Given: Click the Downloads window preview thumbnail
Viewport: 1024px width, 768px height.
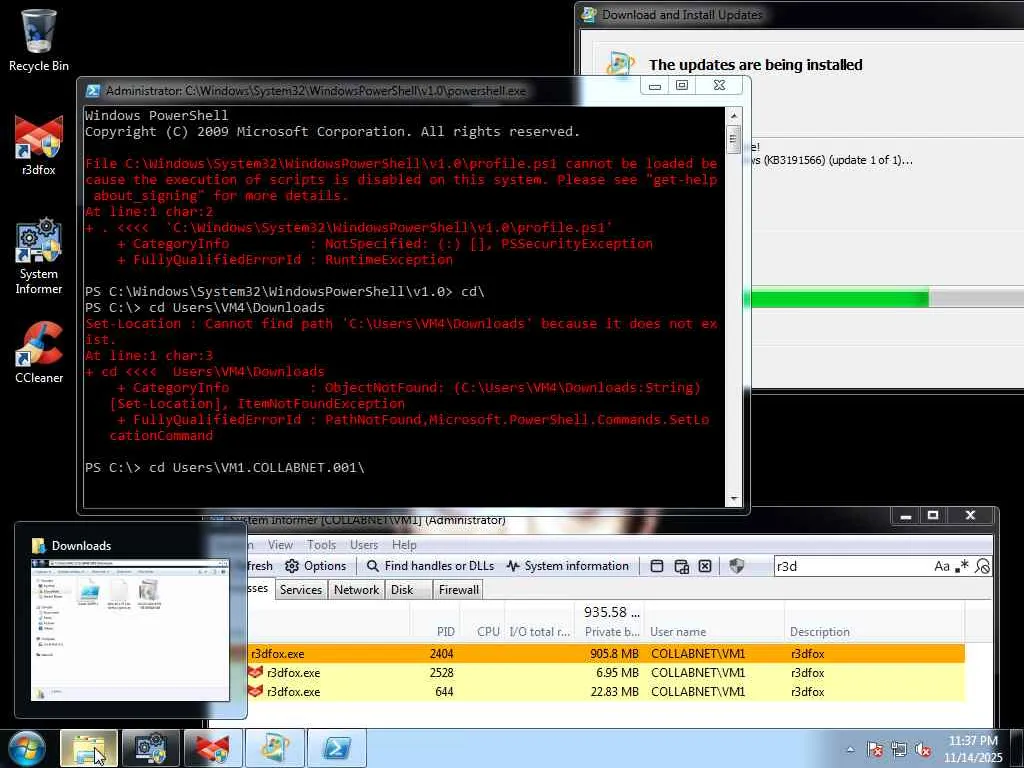Looking at the screenshot, I should coord(130,630).
